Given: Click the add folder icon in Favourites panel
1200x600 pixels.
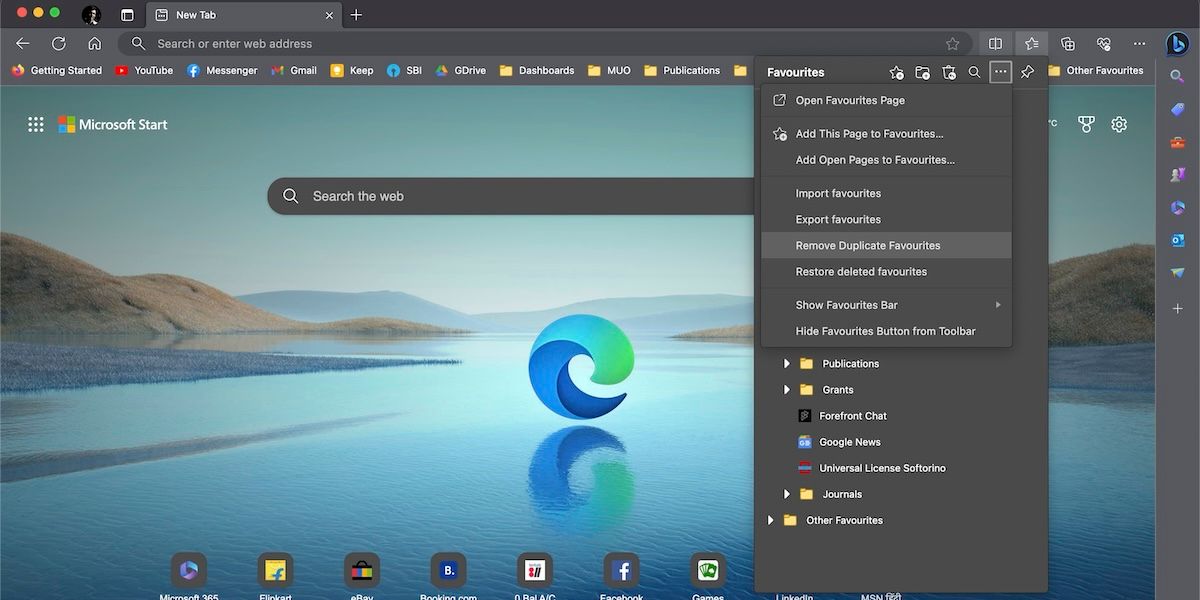Looking at the screenshot, I should click(x=922, y=72).
